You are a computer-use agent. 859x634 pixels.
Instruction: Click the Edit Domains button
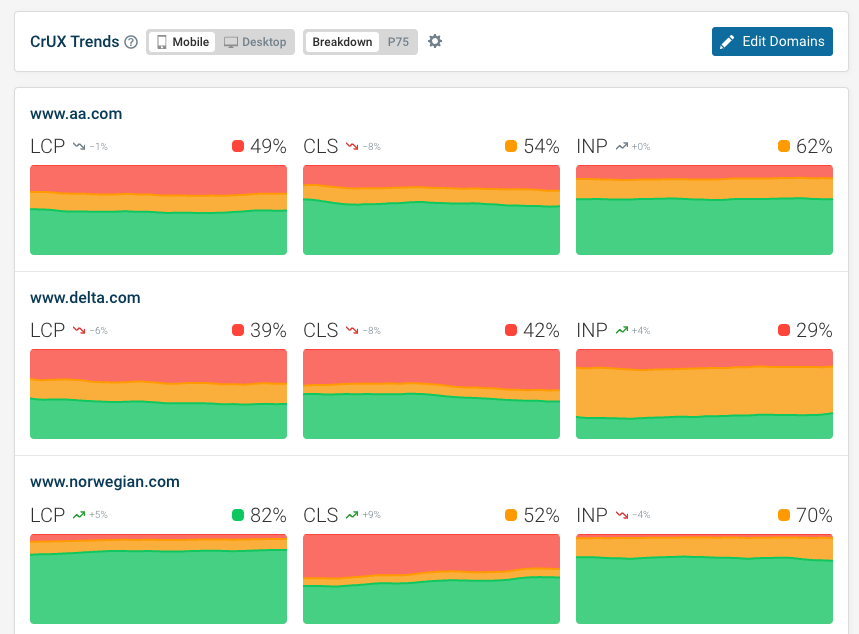point(772,41)
